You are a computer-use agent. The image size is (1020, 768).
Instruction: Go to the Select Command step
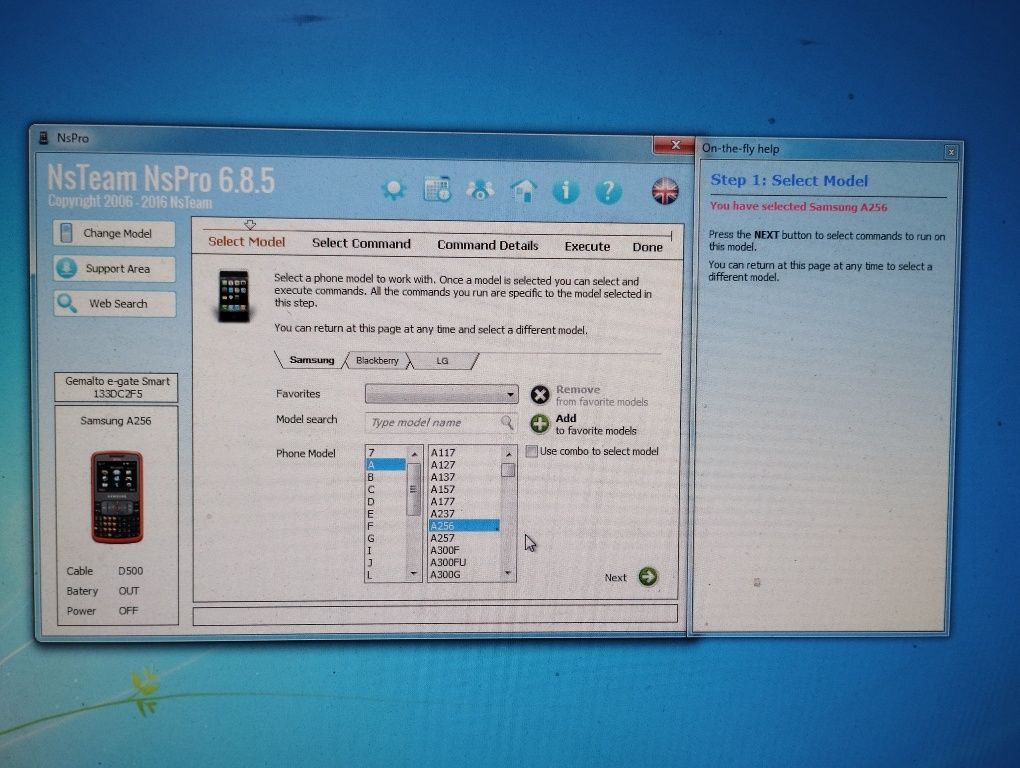tap(361, 243)
